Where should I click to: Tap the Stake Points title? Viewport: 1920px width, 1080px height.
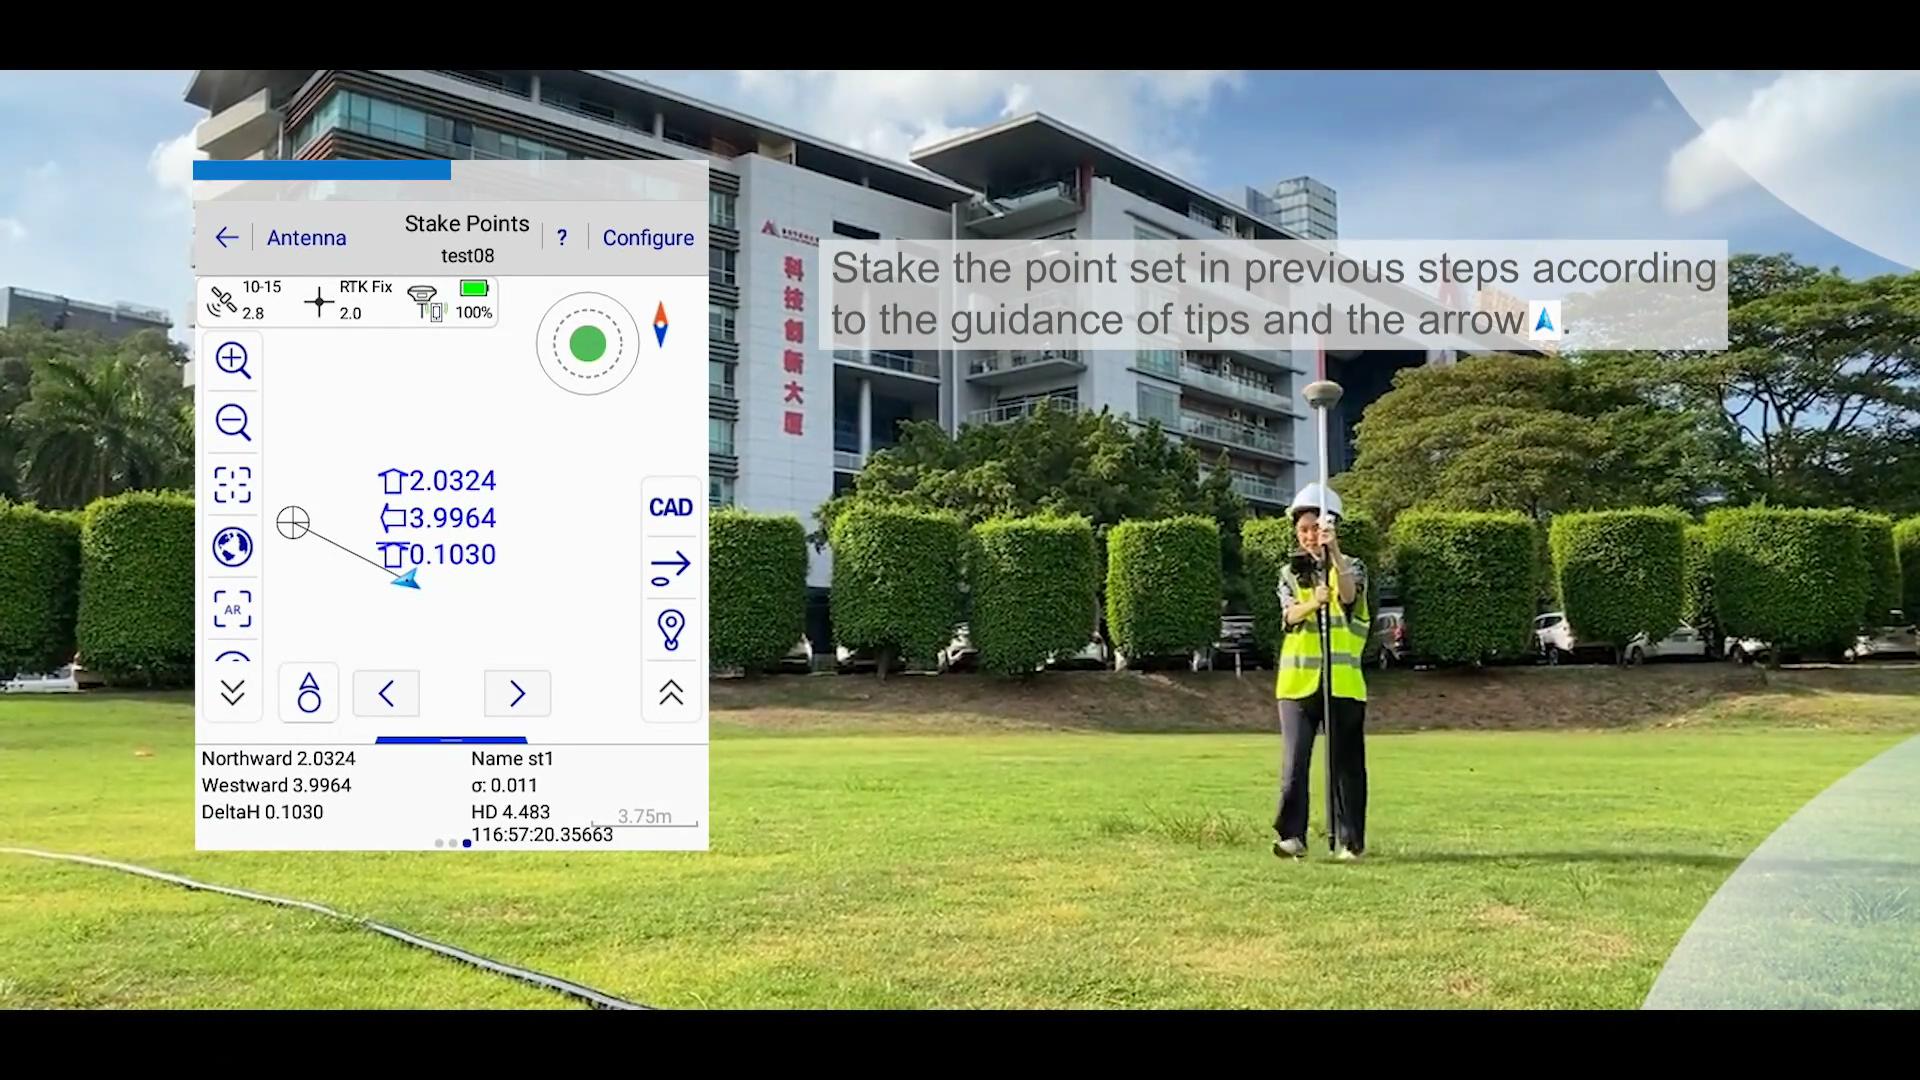tap(467, 224)
